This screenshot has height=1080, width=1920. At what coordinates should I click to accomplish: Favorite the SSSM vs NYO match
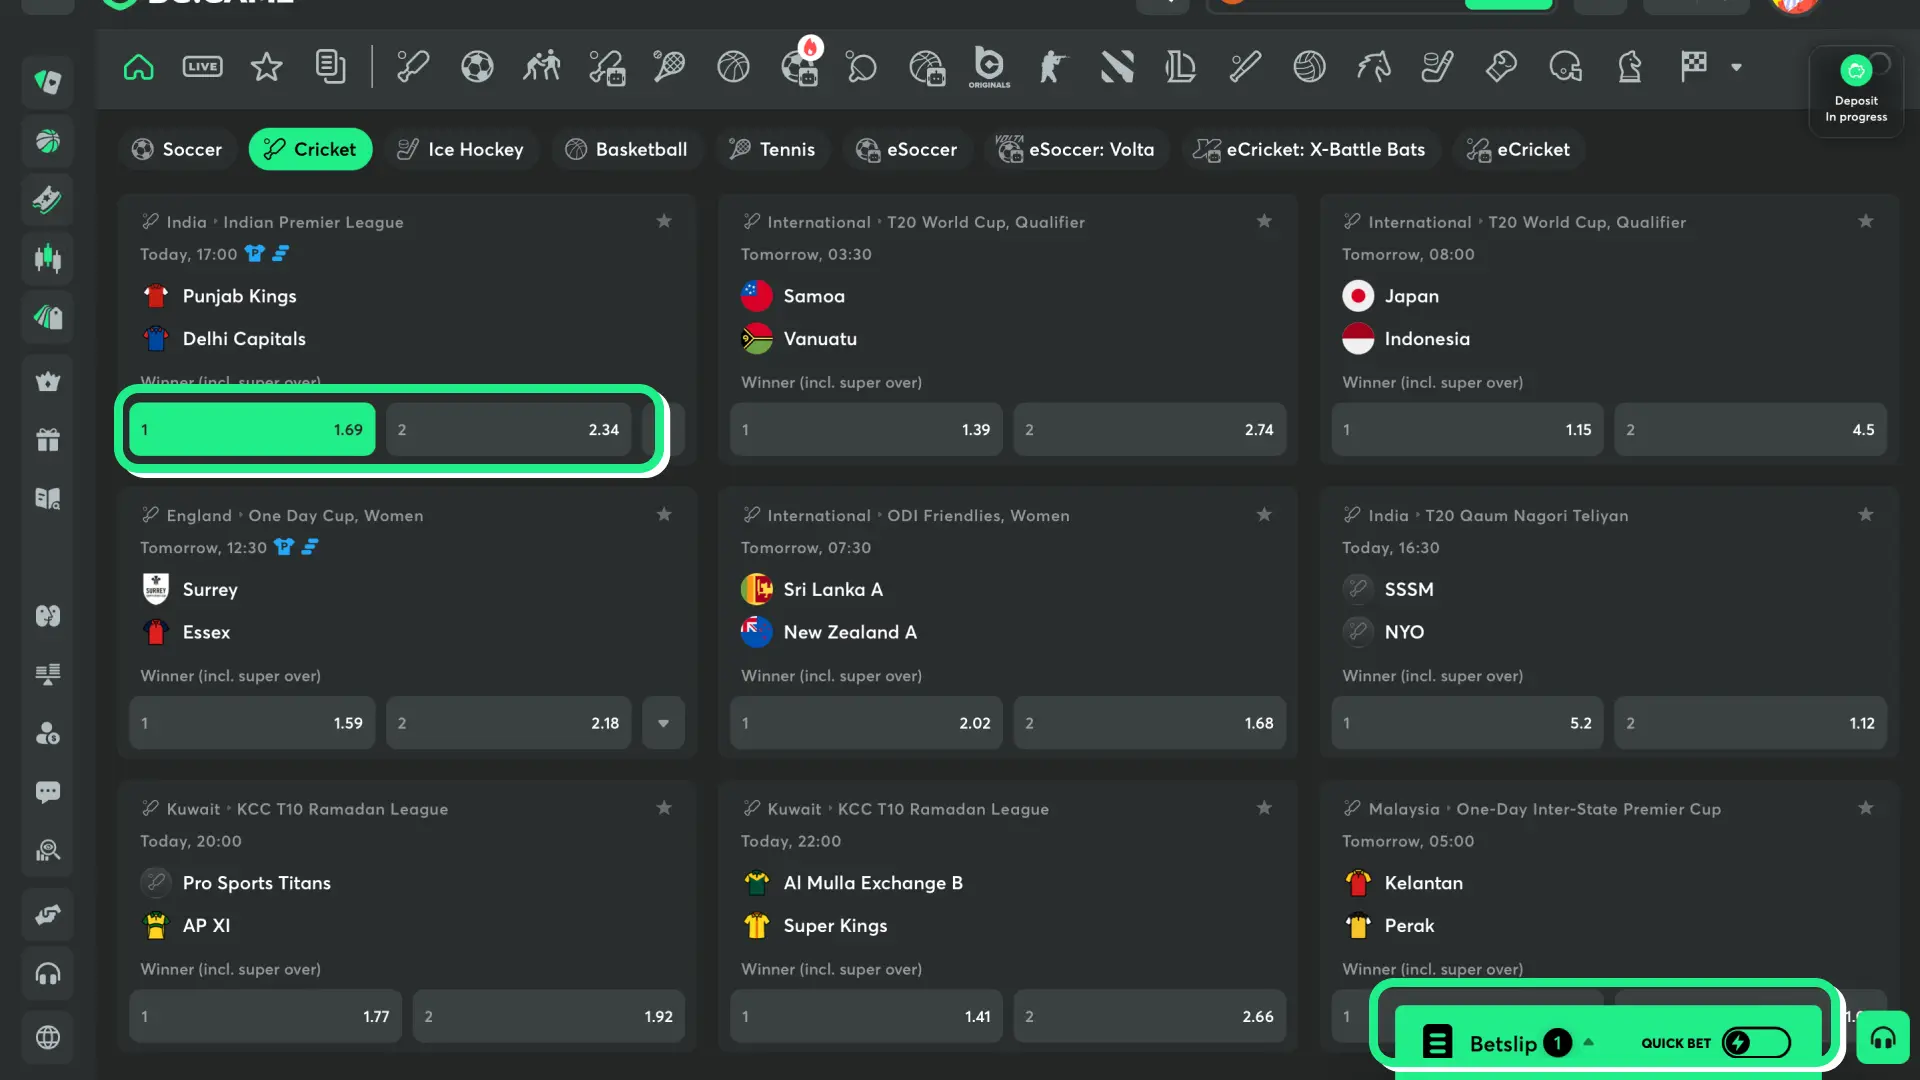coord(1866,514)
